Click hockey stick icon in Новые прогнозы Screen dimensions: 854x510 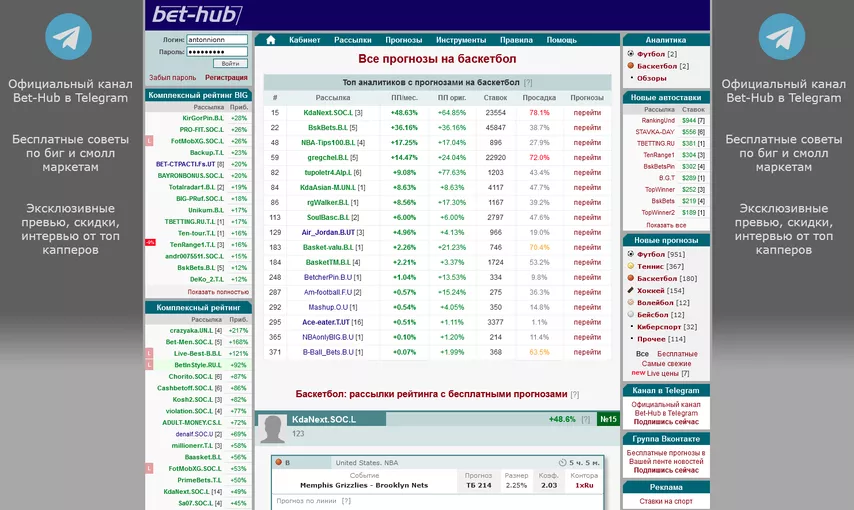coord(631,290)
